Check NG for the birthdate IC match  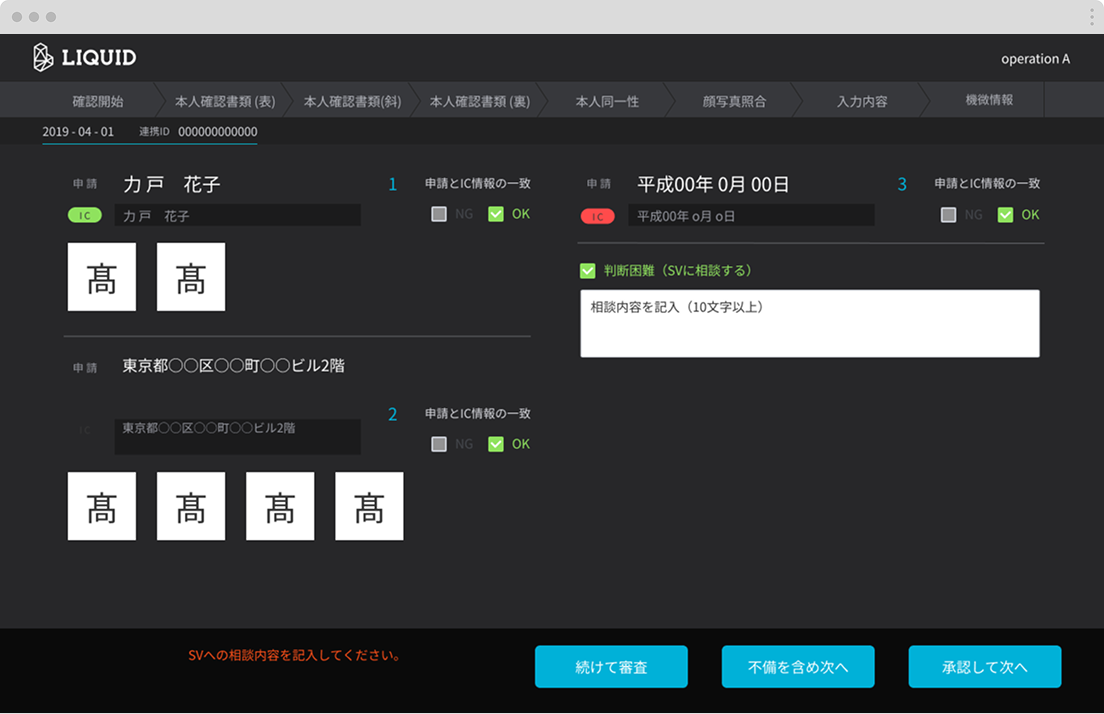click(948, 214)
